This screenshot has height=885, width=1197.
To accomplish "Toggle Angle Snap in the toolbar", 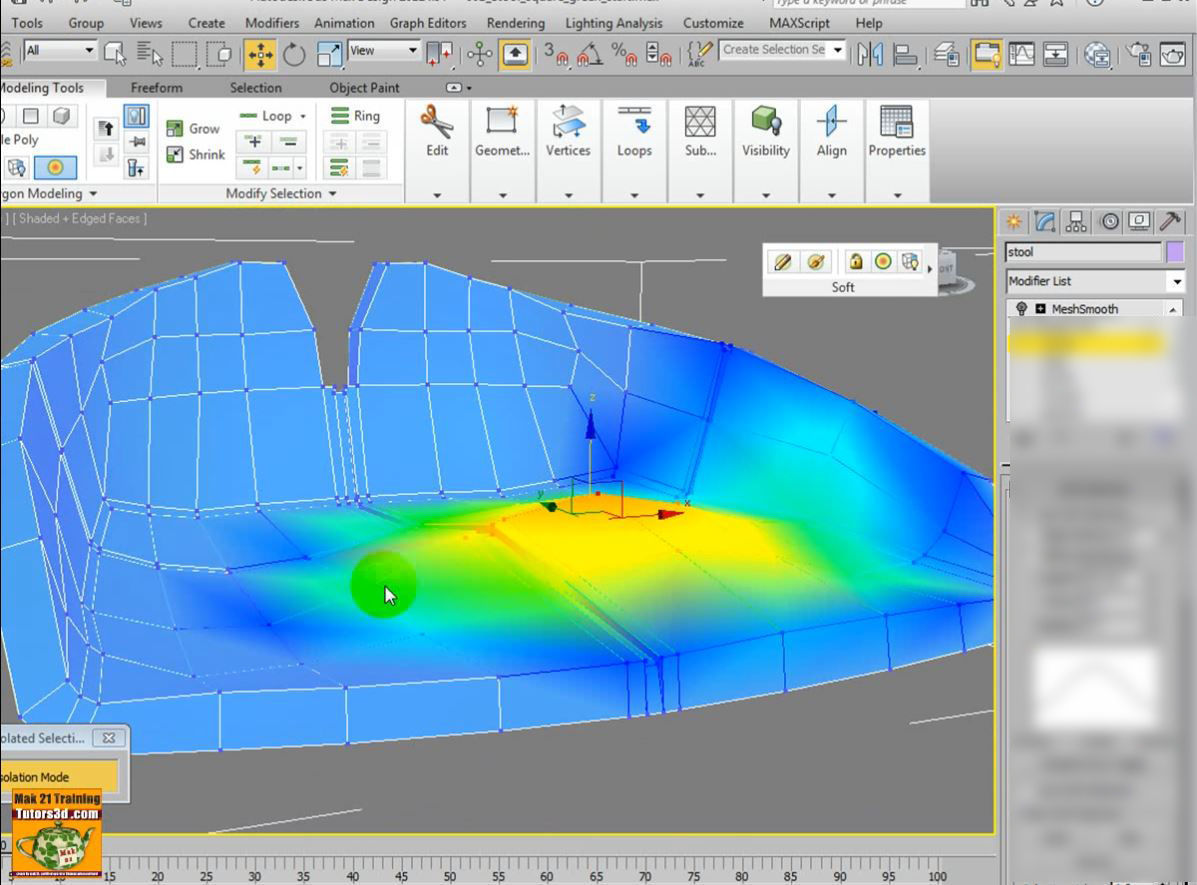I will [591, 54].
